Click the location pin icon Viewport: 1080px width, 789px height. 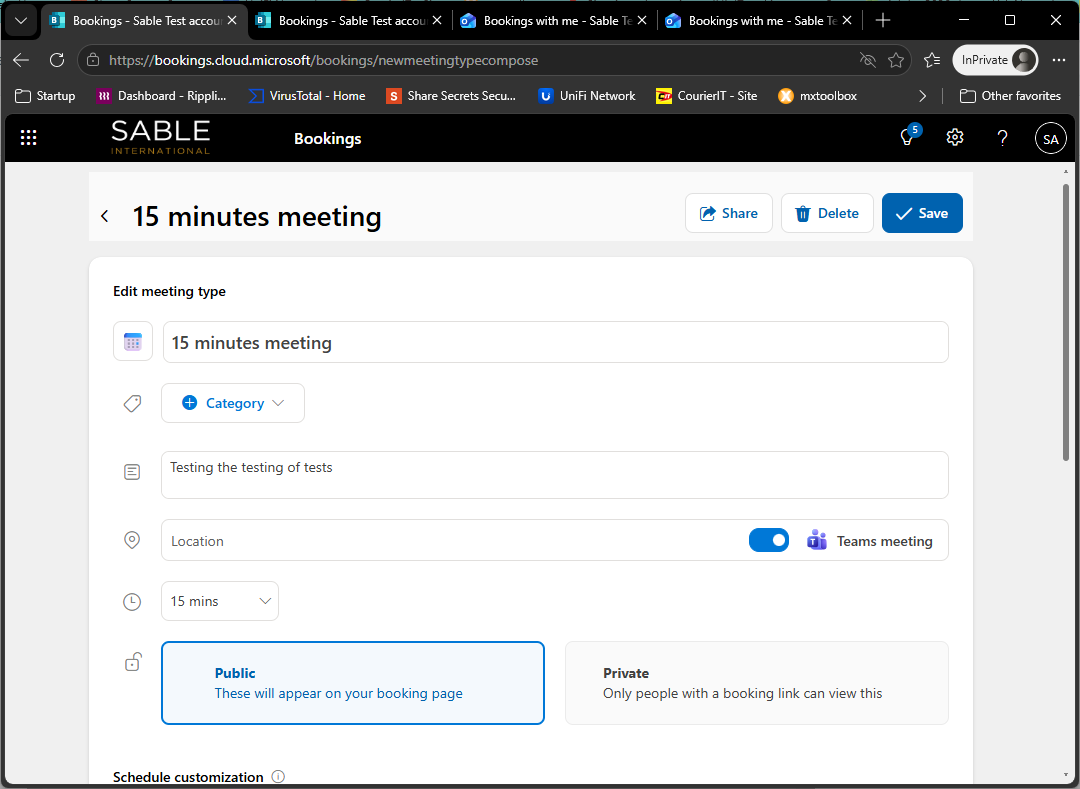pos(132,540)
